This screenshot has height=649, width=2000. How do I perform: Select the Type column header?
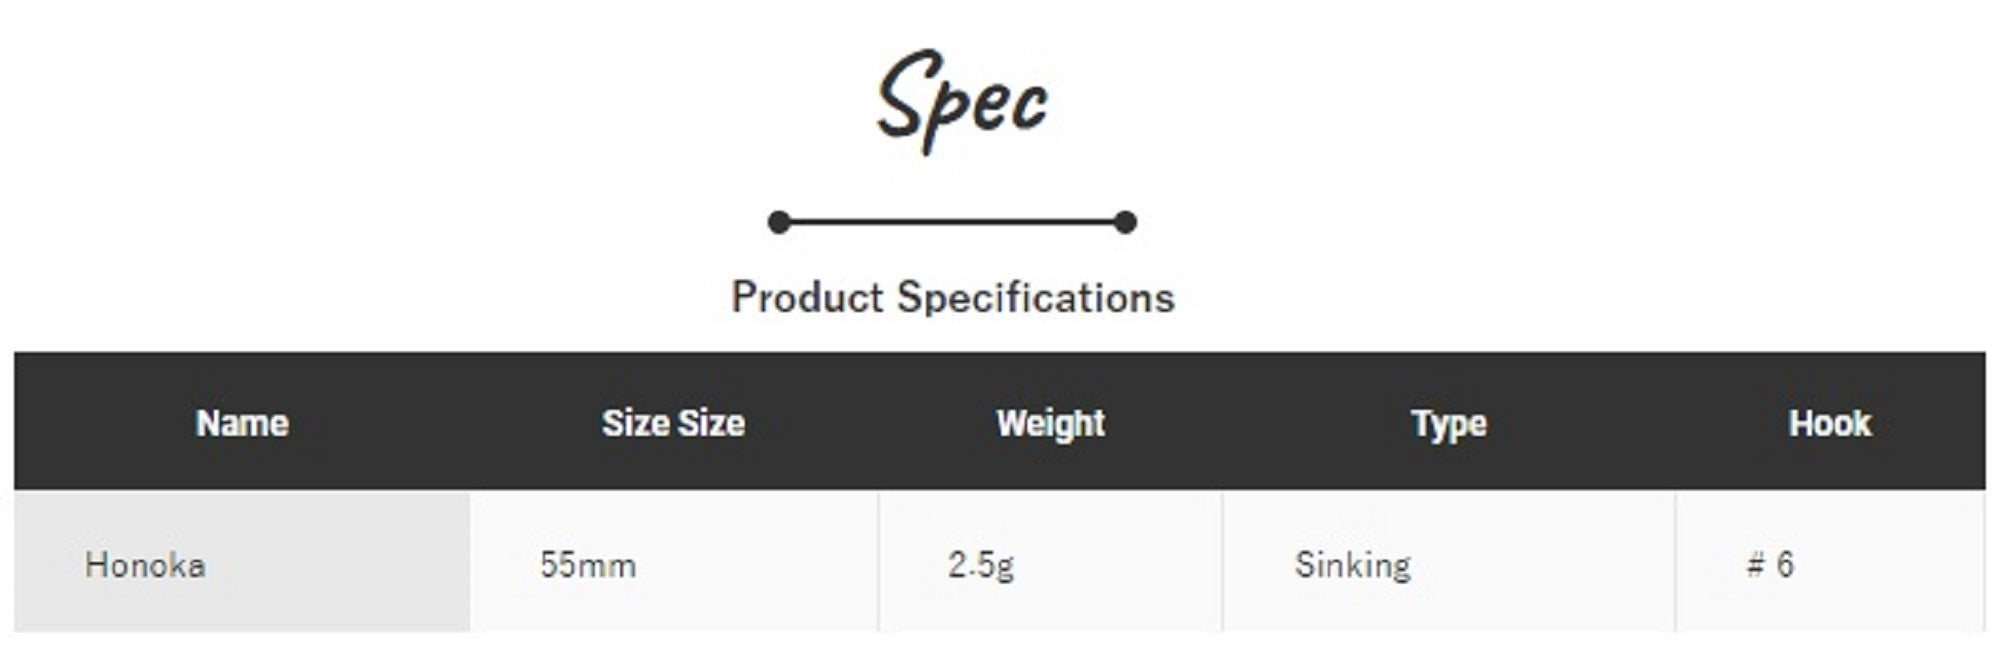[1448, 423]
